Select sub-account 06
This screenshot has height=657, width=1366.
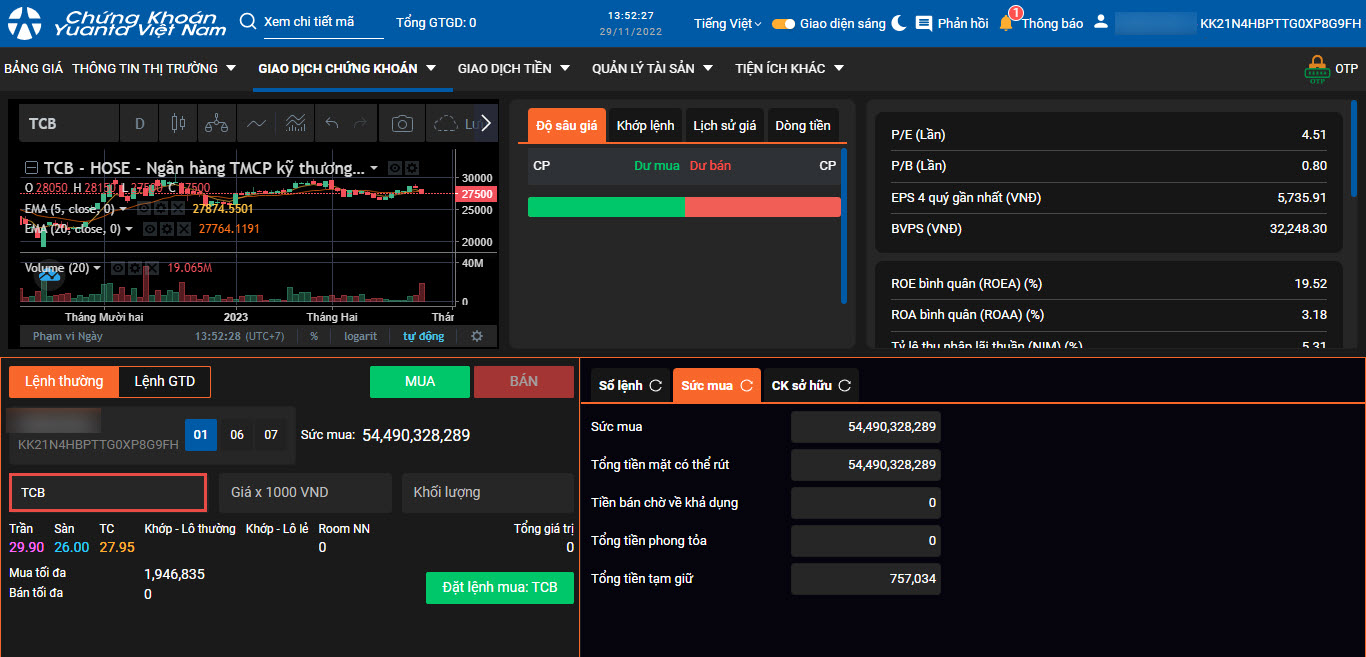click(x=237, y=435)
